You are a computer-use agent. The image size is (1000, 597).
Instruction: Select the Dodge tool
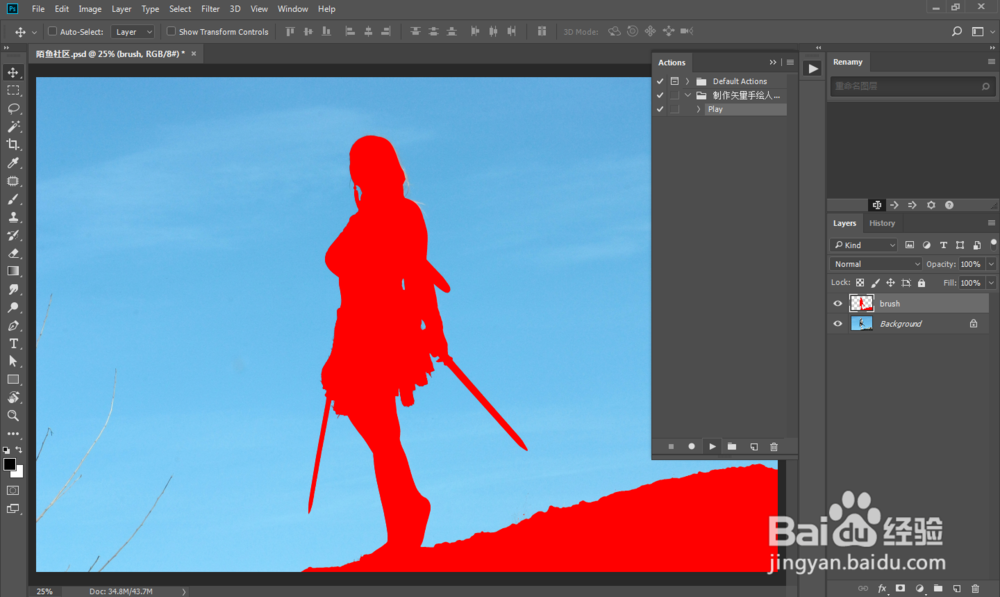(x=13, y=307)
